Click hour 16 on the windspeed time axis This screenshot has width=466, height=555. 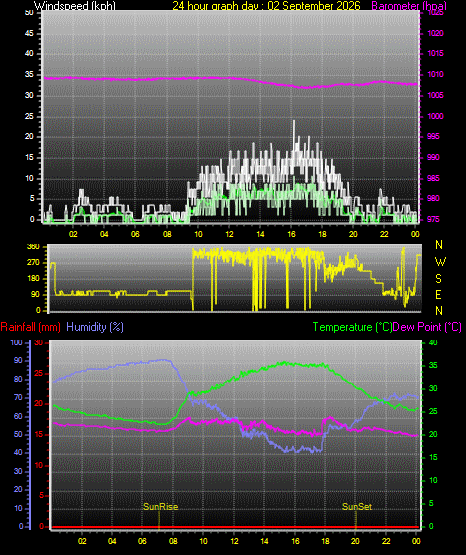pos(291,234)
